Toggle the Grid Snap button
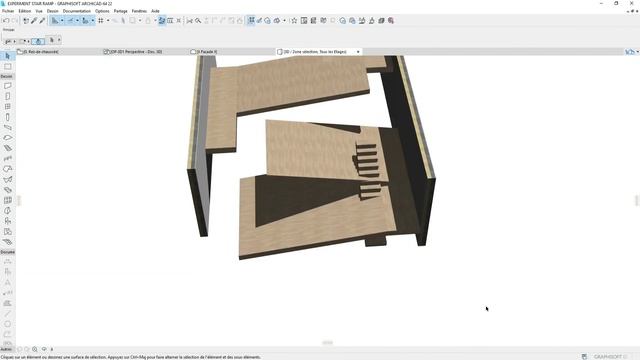The height and width of the screenshot is (360, 640). [101, 20]
